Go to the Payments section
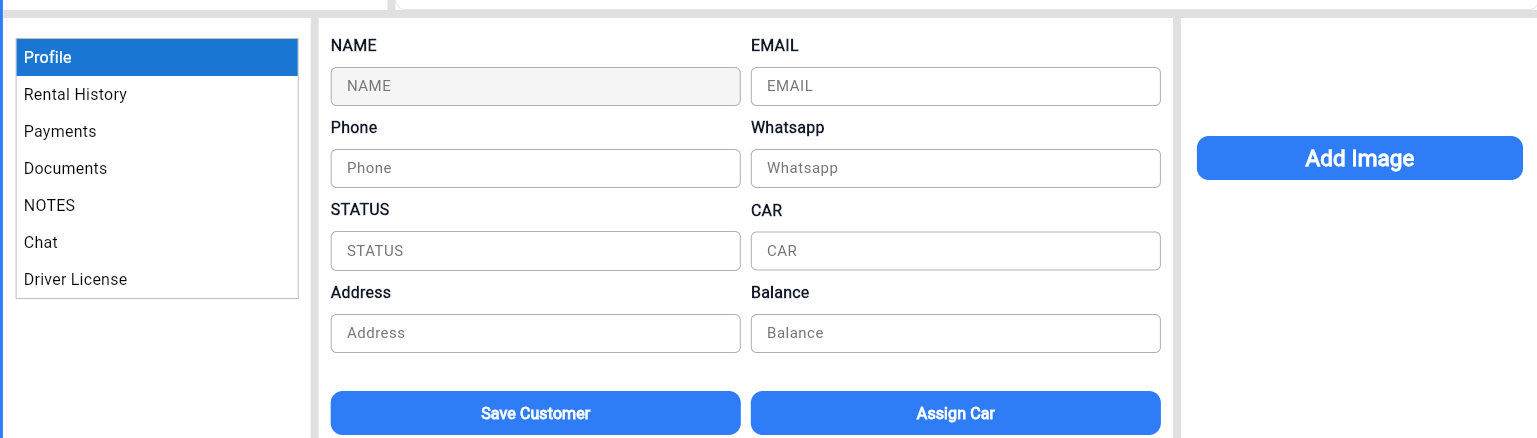Screen dimensions: 1537x438 coord(157,132)
